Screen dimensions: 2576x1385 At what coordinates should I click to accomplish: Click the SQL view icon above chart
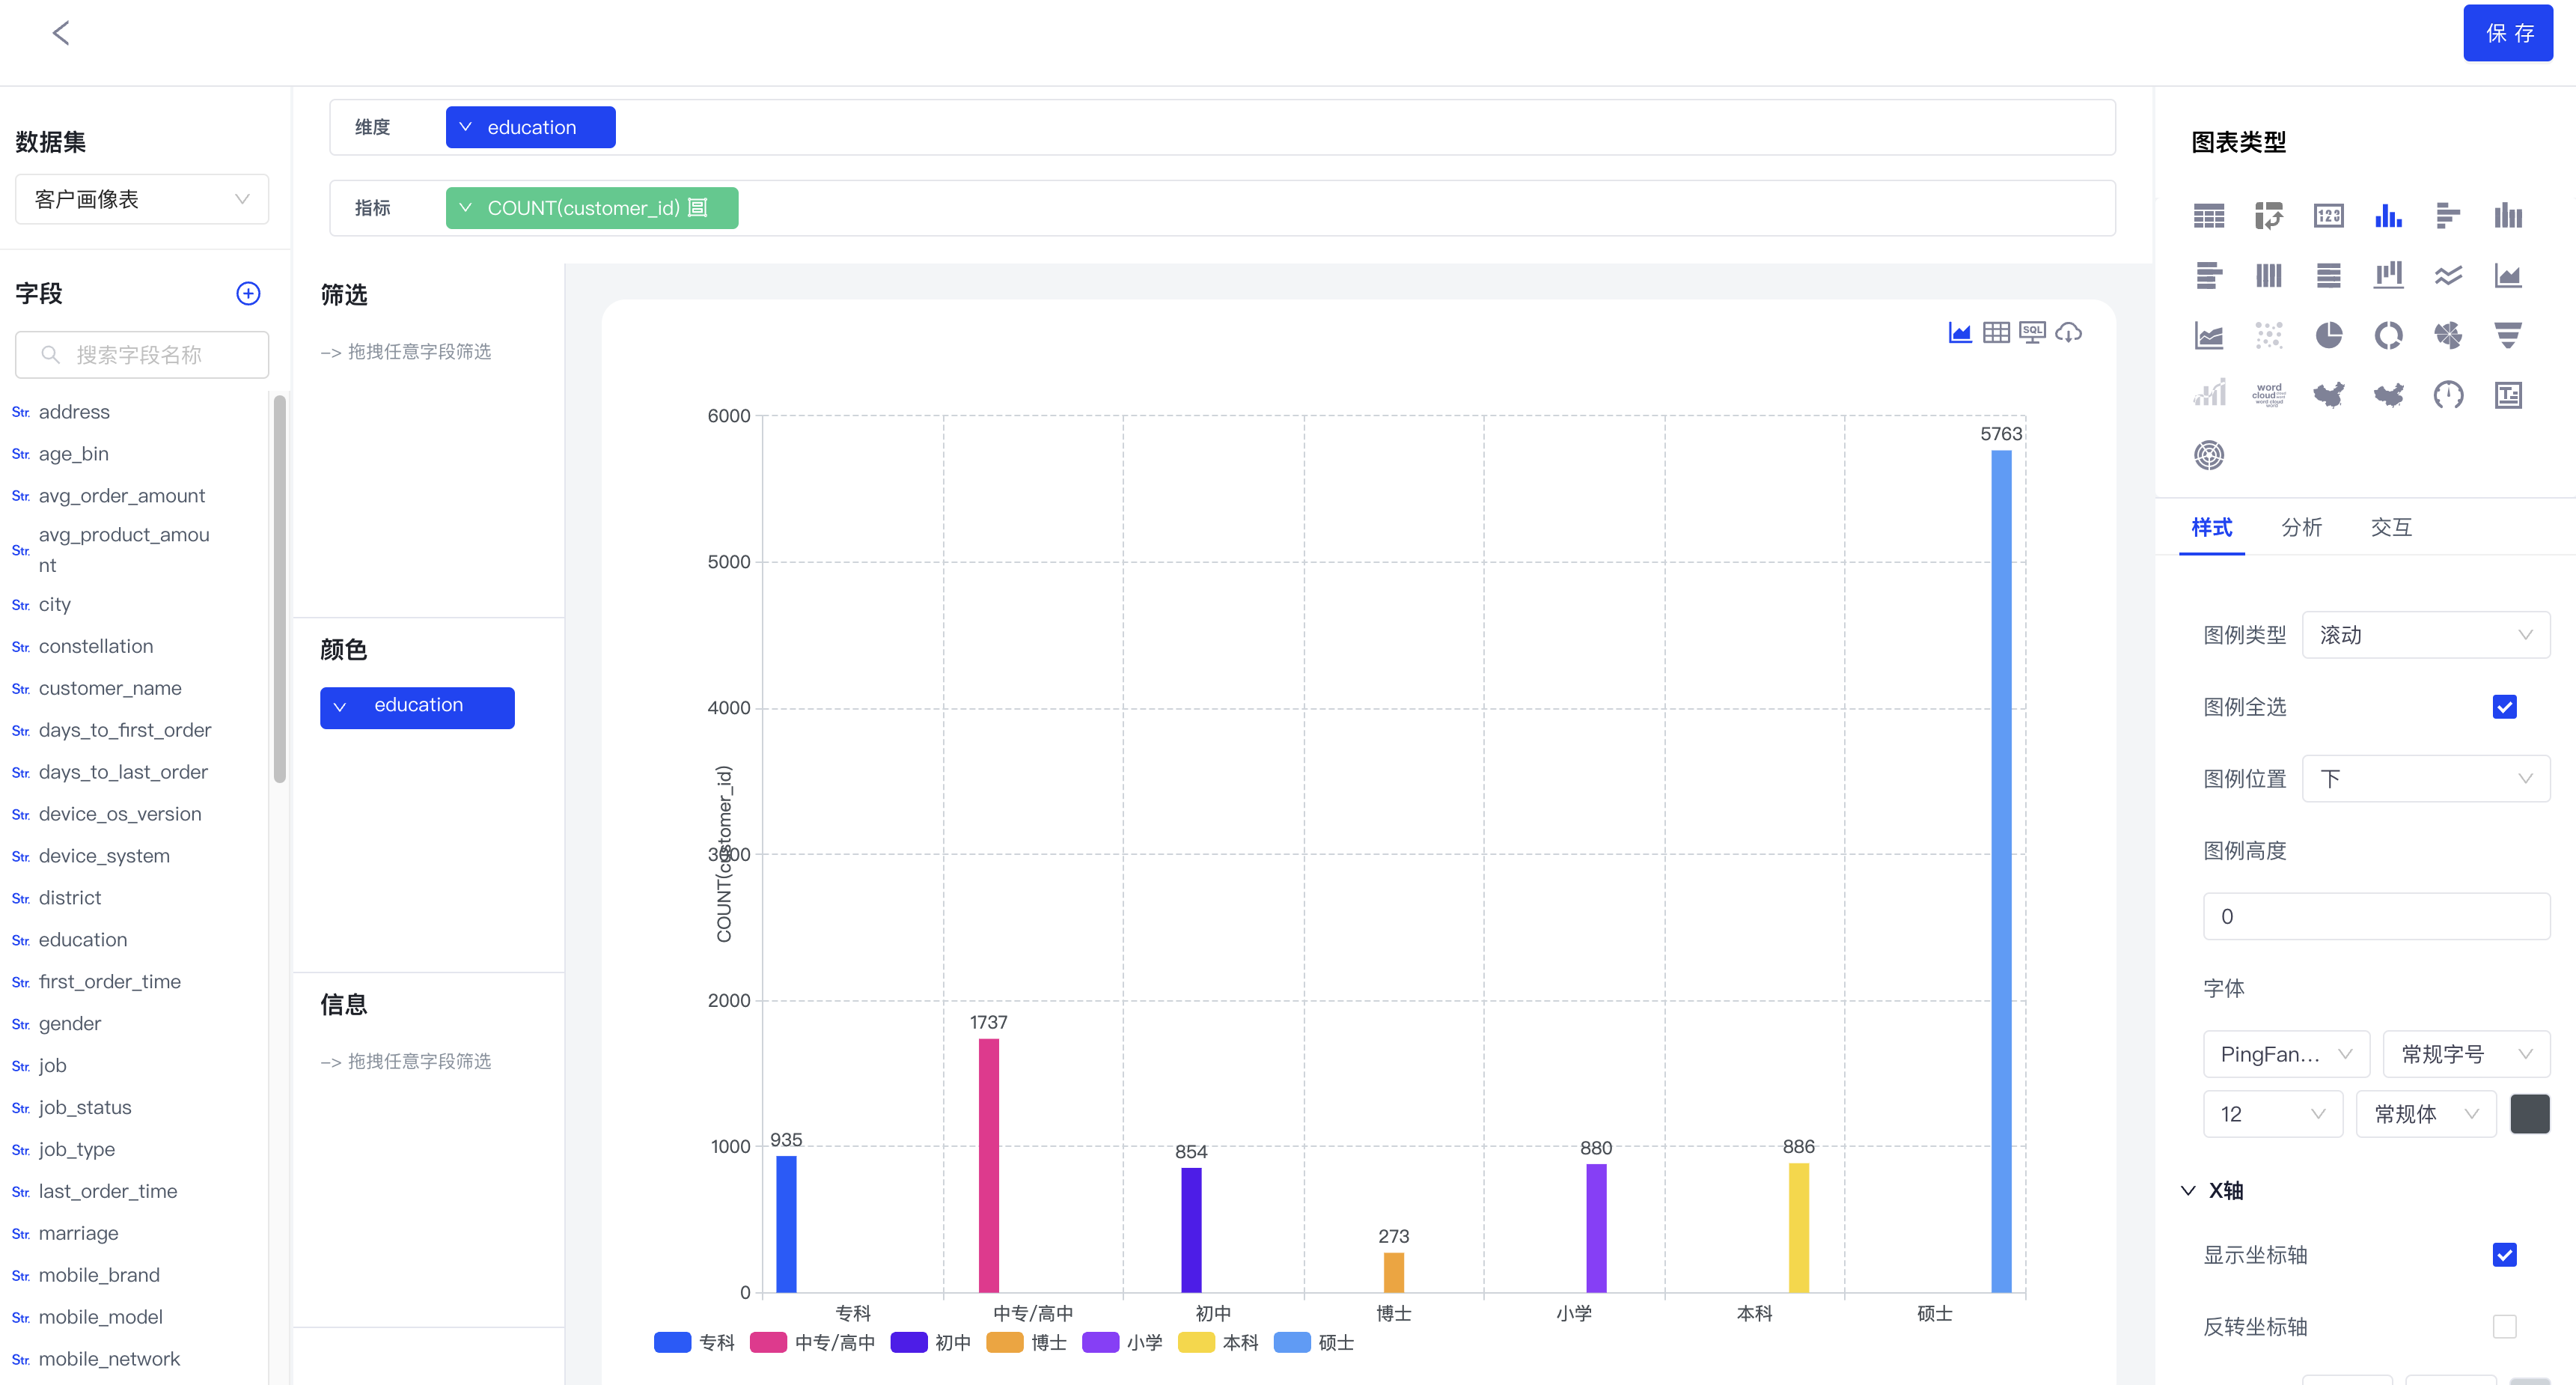point(2032,332)
